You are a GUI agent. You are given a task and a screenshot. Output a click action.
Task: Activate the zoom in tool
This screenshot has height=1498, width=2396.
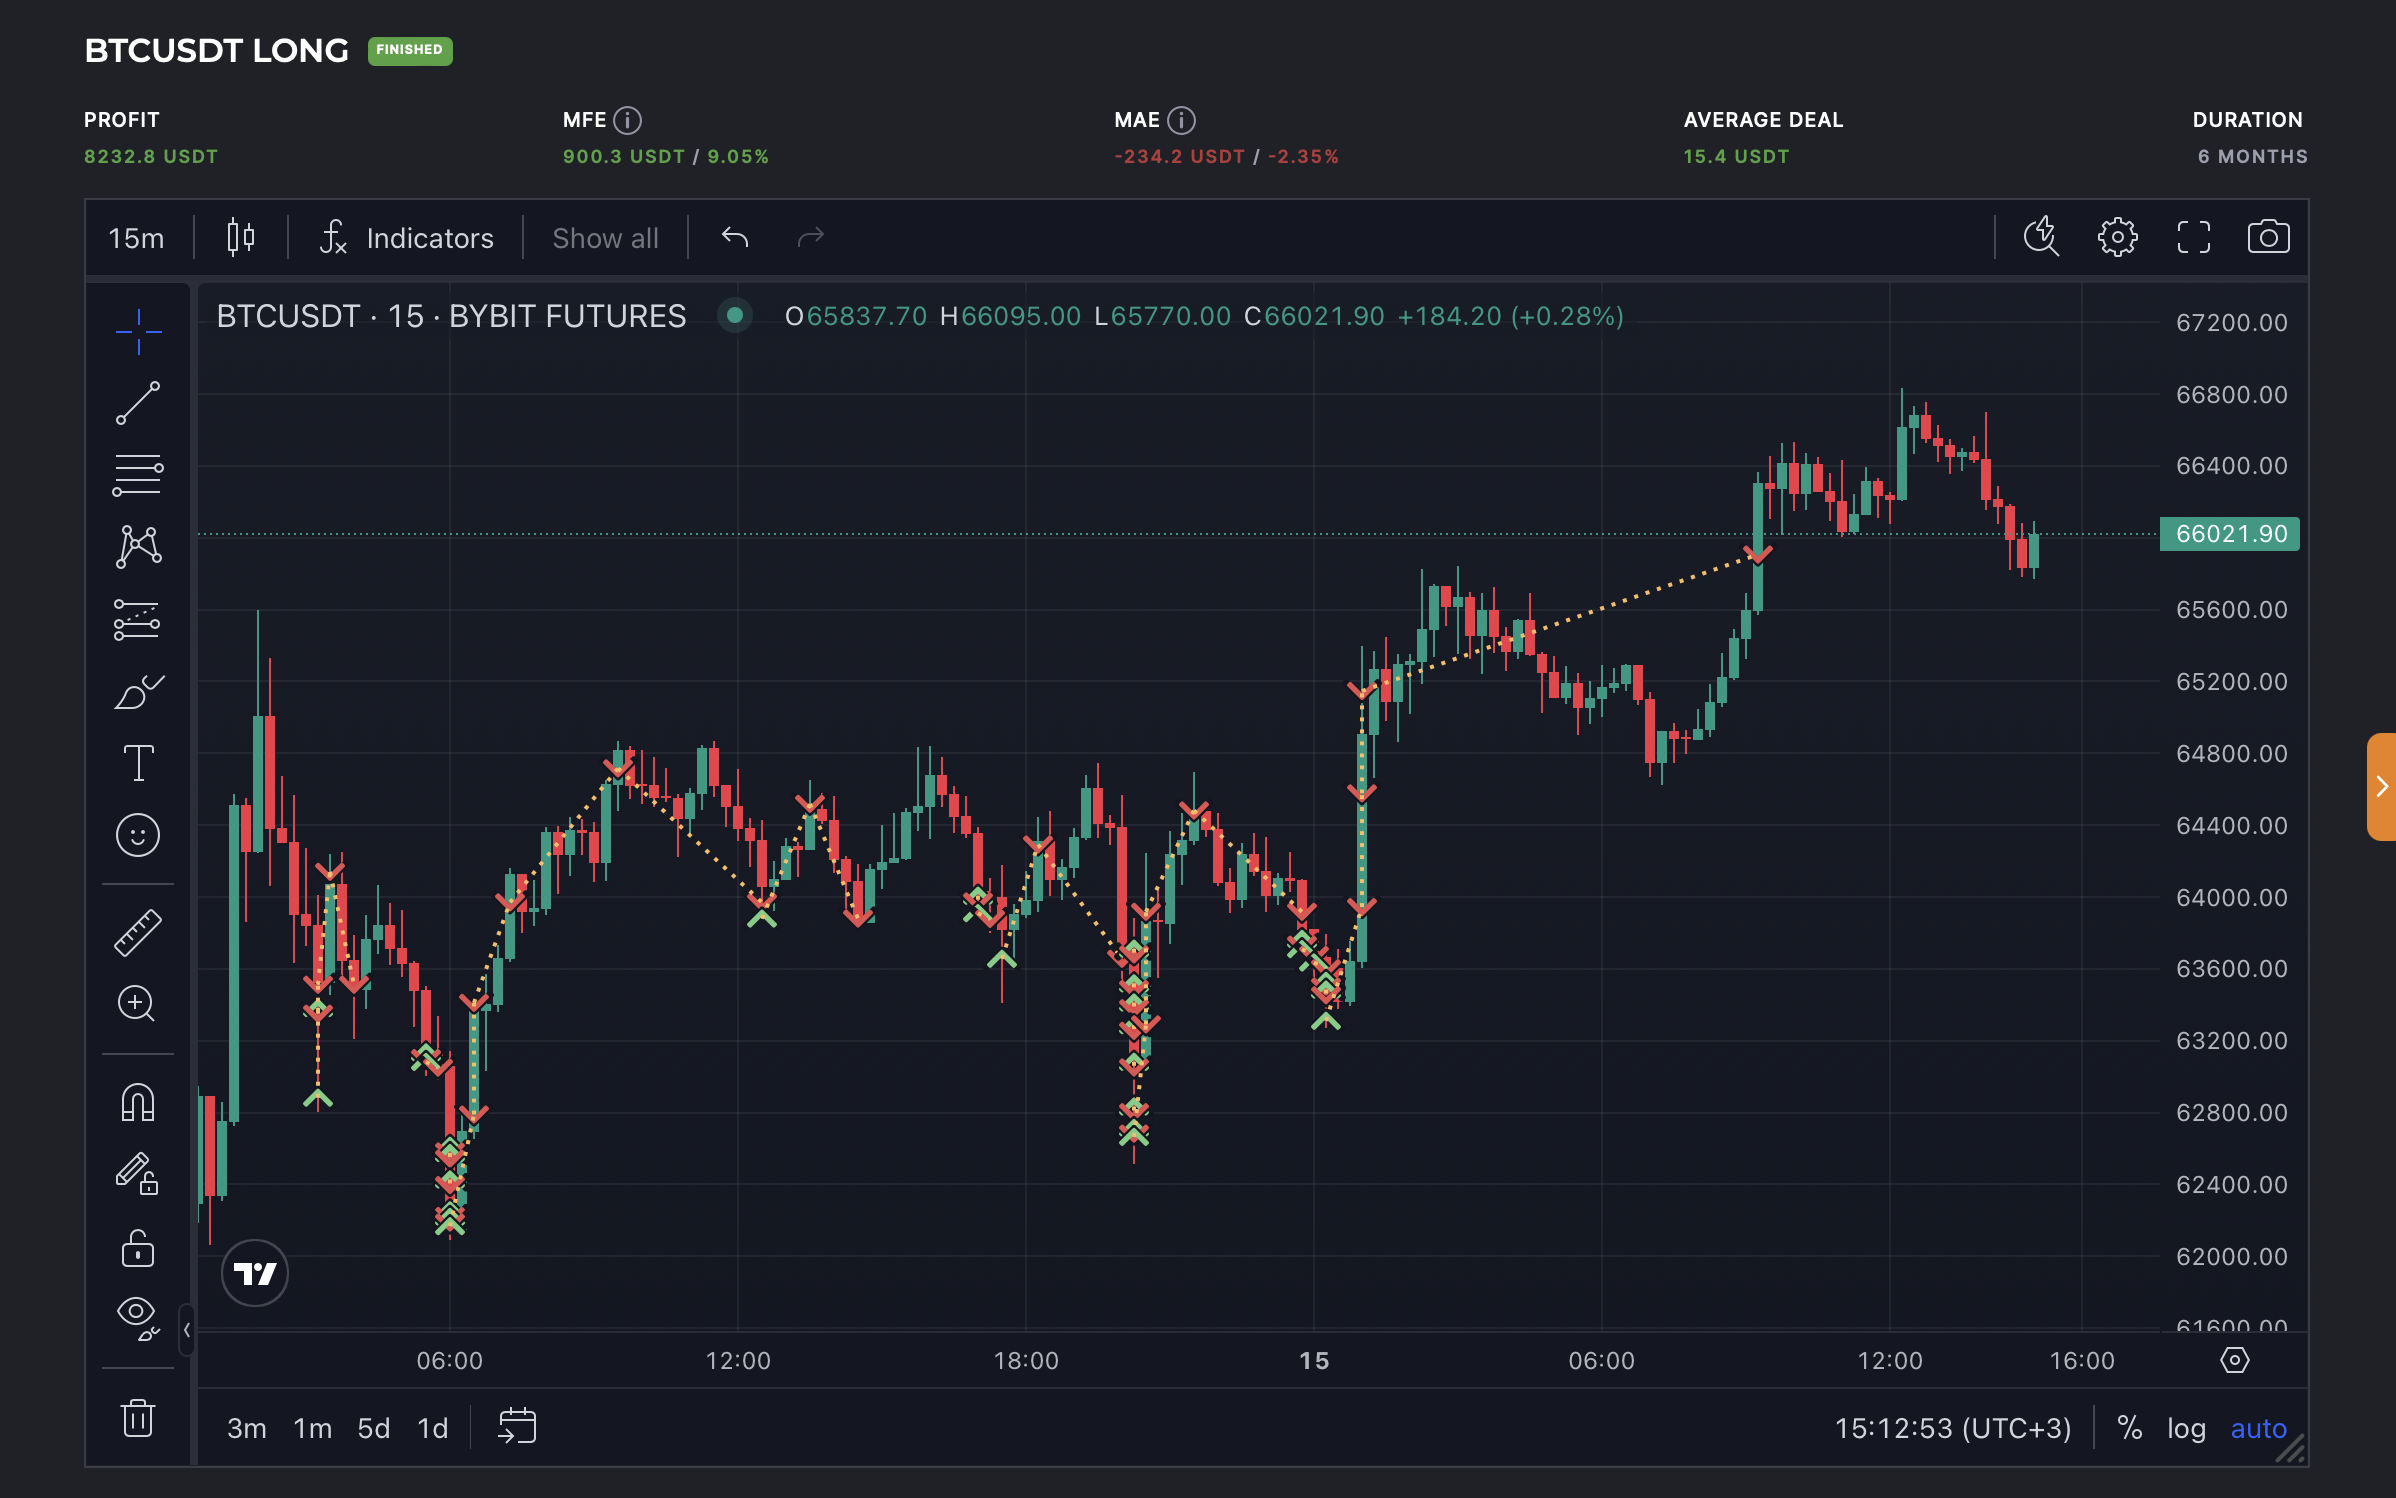click(x=138, y=1004)
